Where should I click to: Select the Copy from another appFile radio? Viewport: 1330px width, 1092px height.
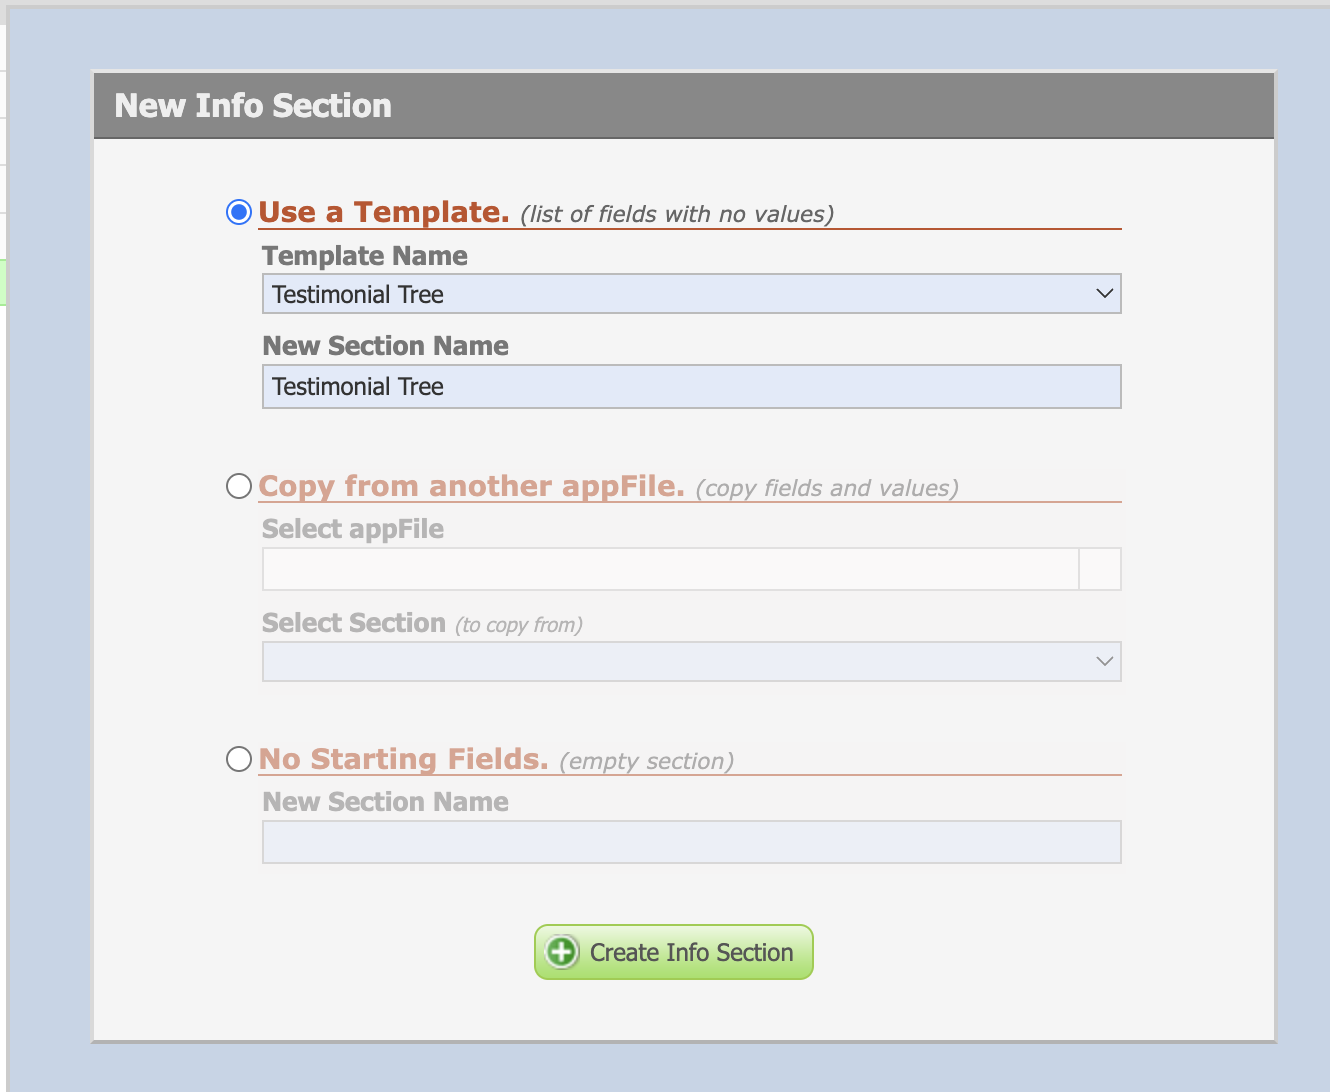tap(238, 486)
